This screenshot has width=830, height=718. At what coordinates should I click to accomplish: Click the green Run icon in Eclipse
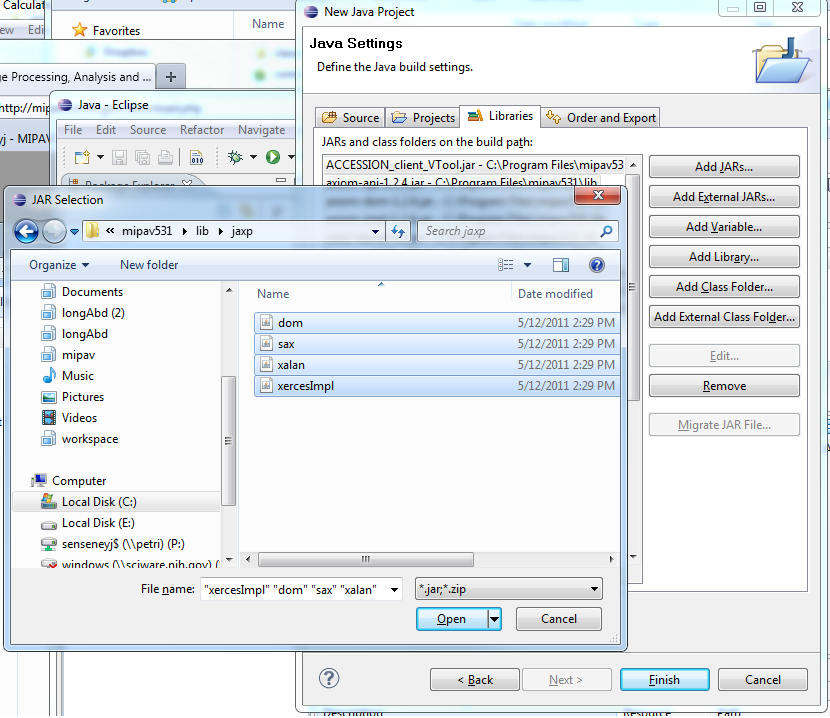click(272, 157)
